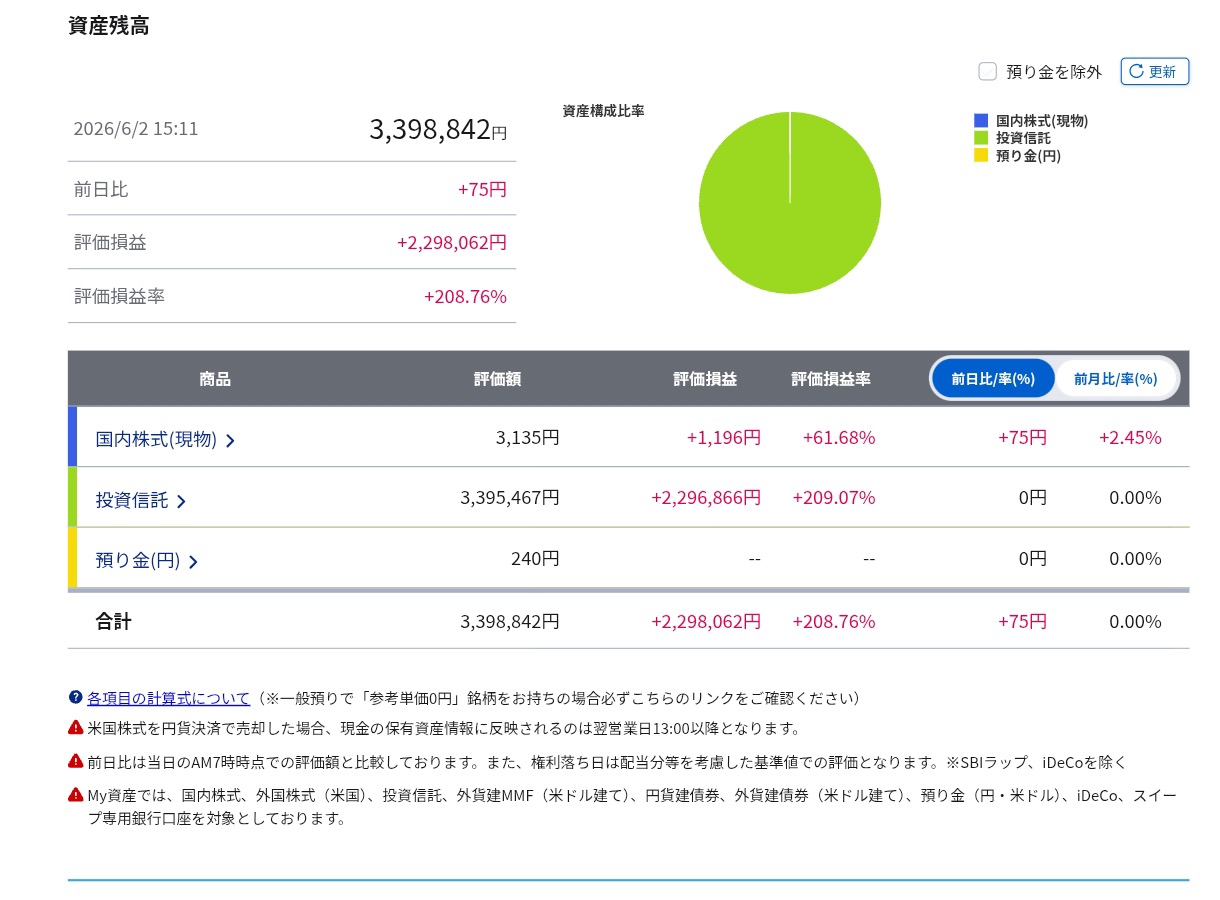
Task: Click the 評価損益率 column header
Action: point(831,379)
